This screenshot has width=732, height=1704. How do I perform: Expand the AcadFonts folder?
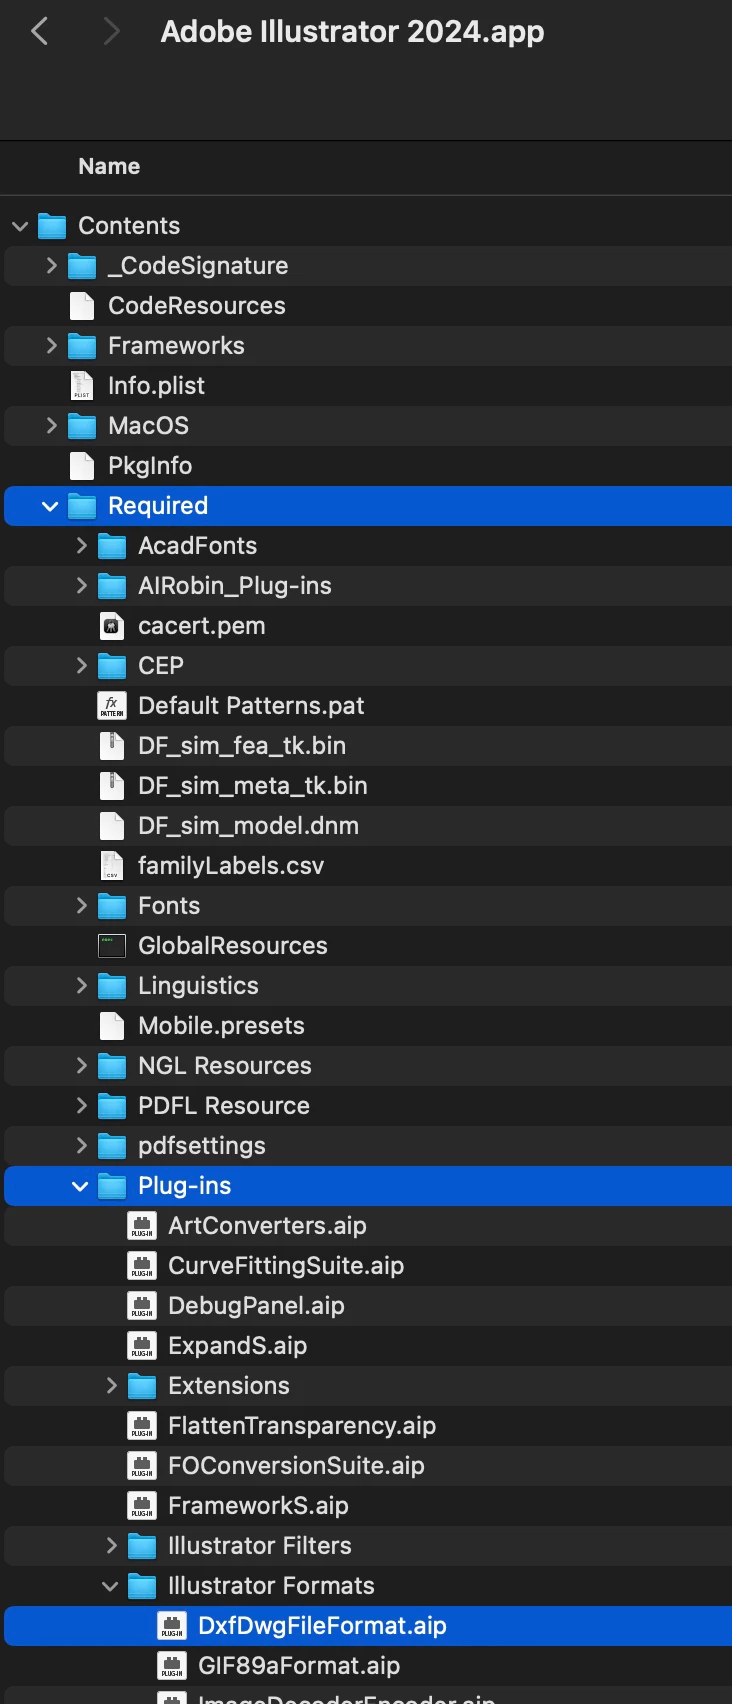pyautogui.click(x=81, y=546)
